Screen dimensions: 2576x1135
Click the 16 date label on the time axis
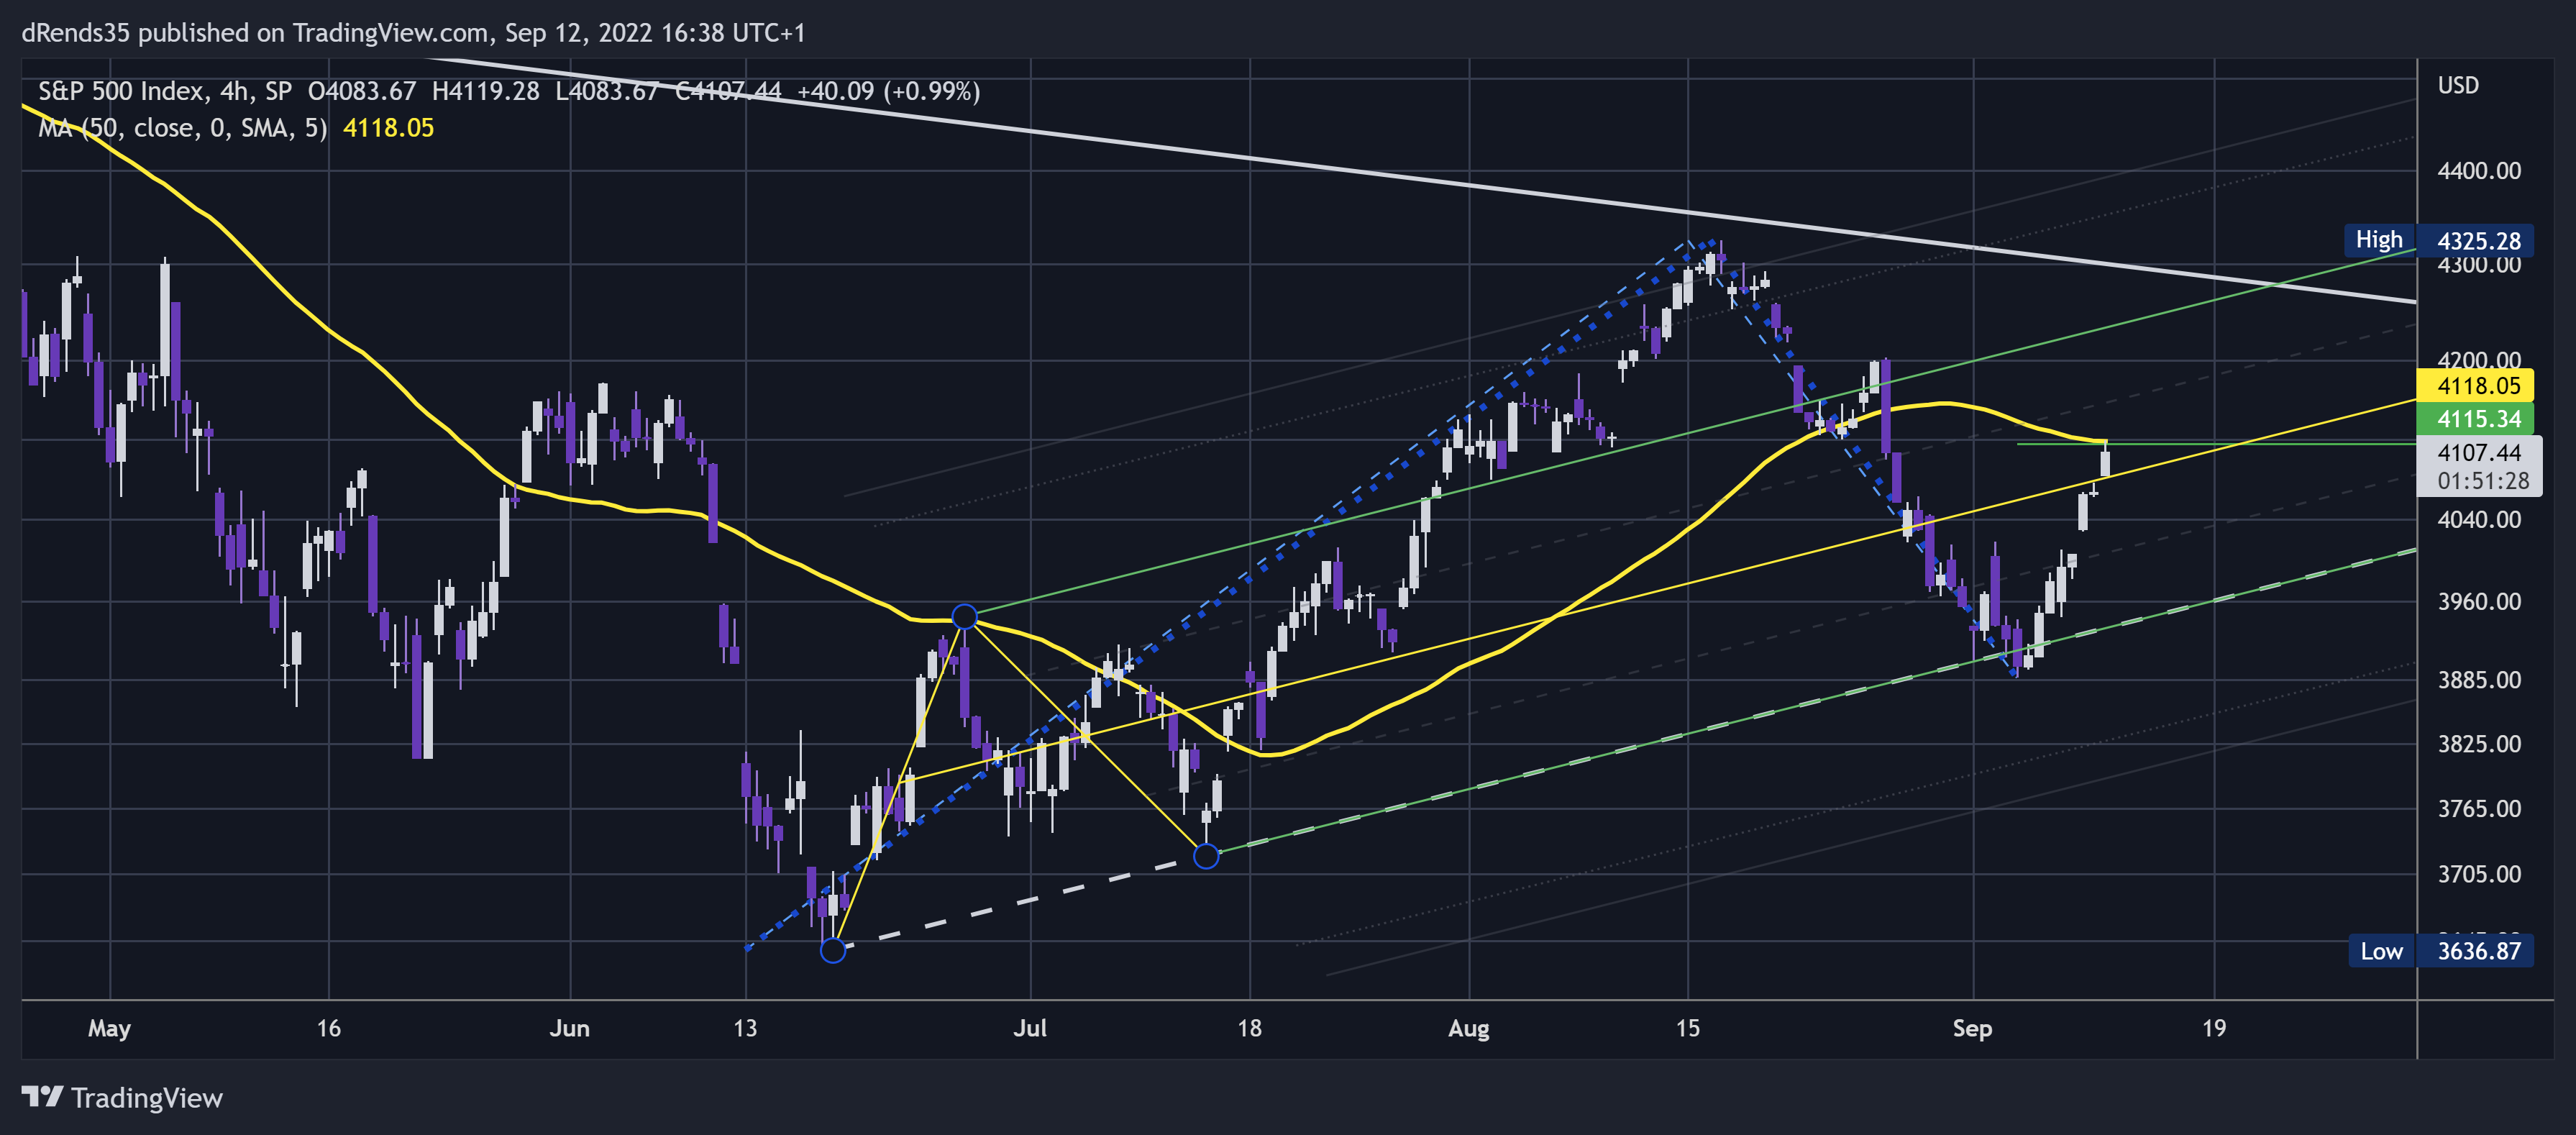[x=328, y=1028]
